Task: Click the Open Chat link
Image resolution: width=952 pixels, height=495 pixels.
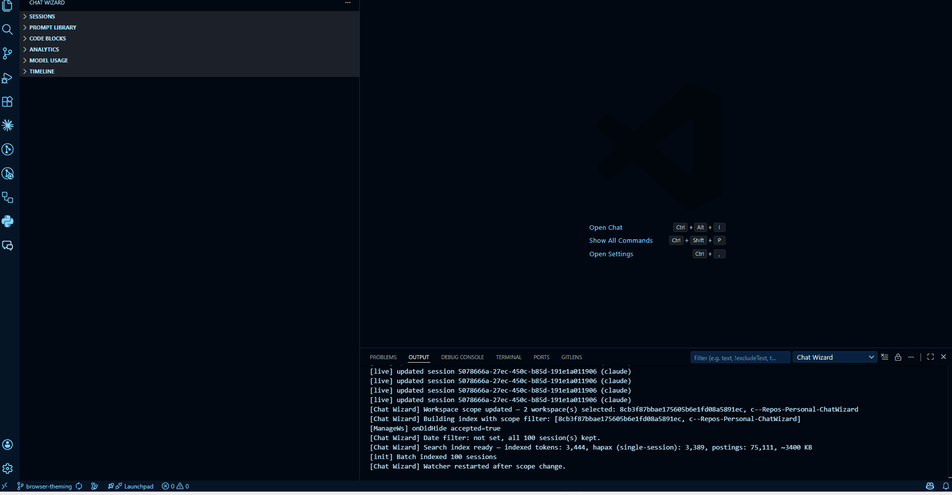Action: point(605,228)
